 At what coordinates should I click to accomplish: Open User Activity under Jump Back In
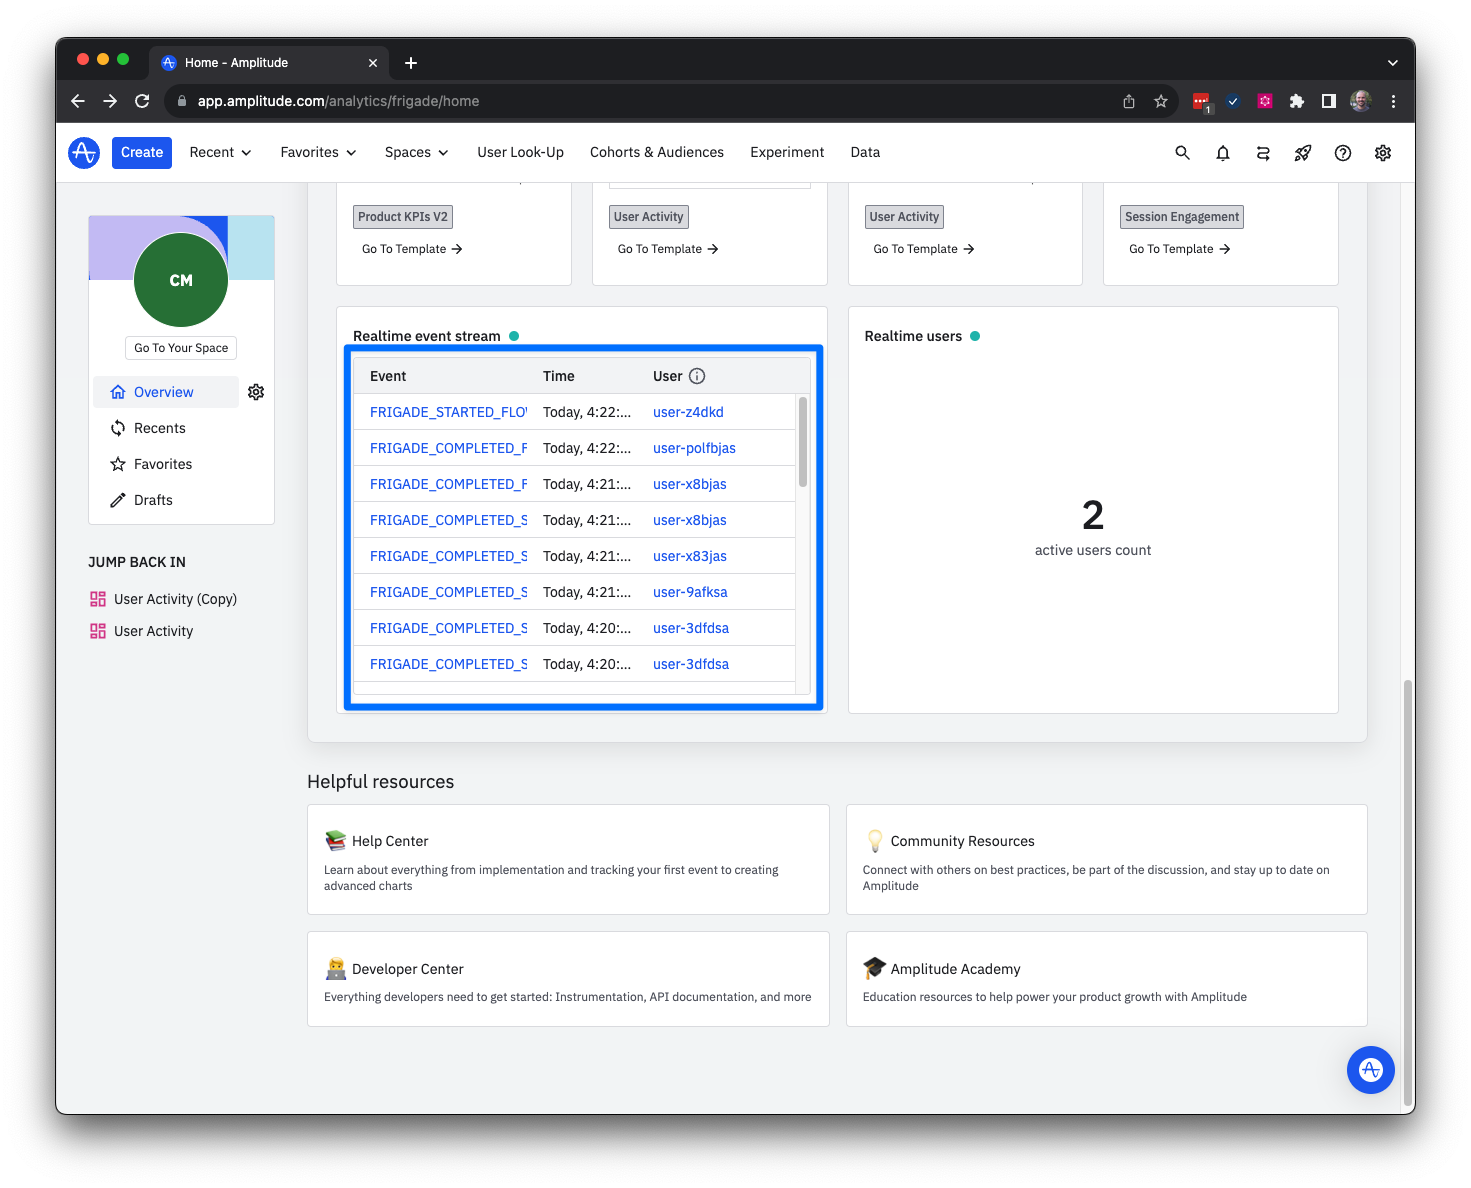(142, 631)
